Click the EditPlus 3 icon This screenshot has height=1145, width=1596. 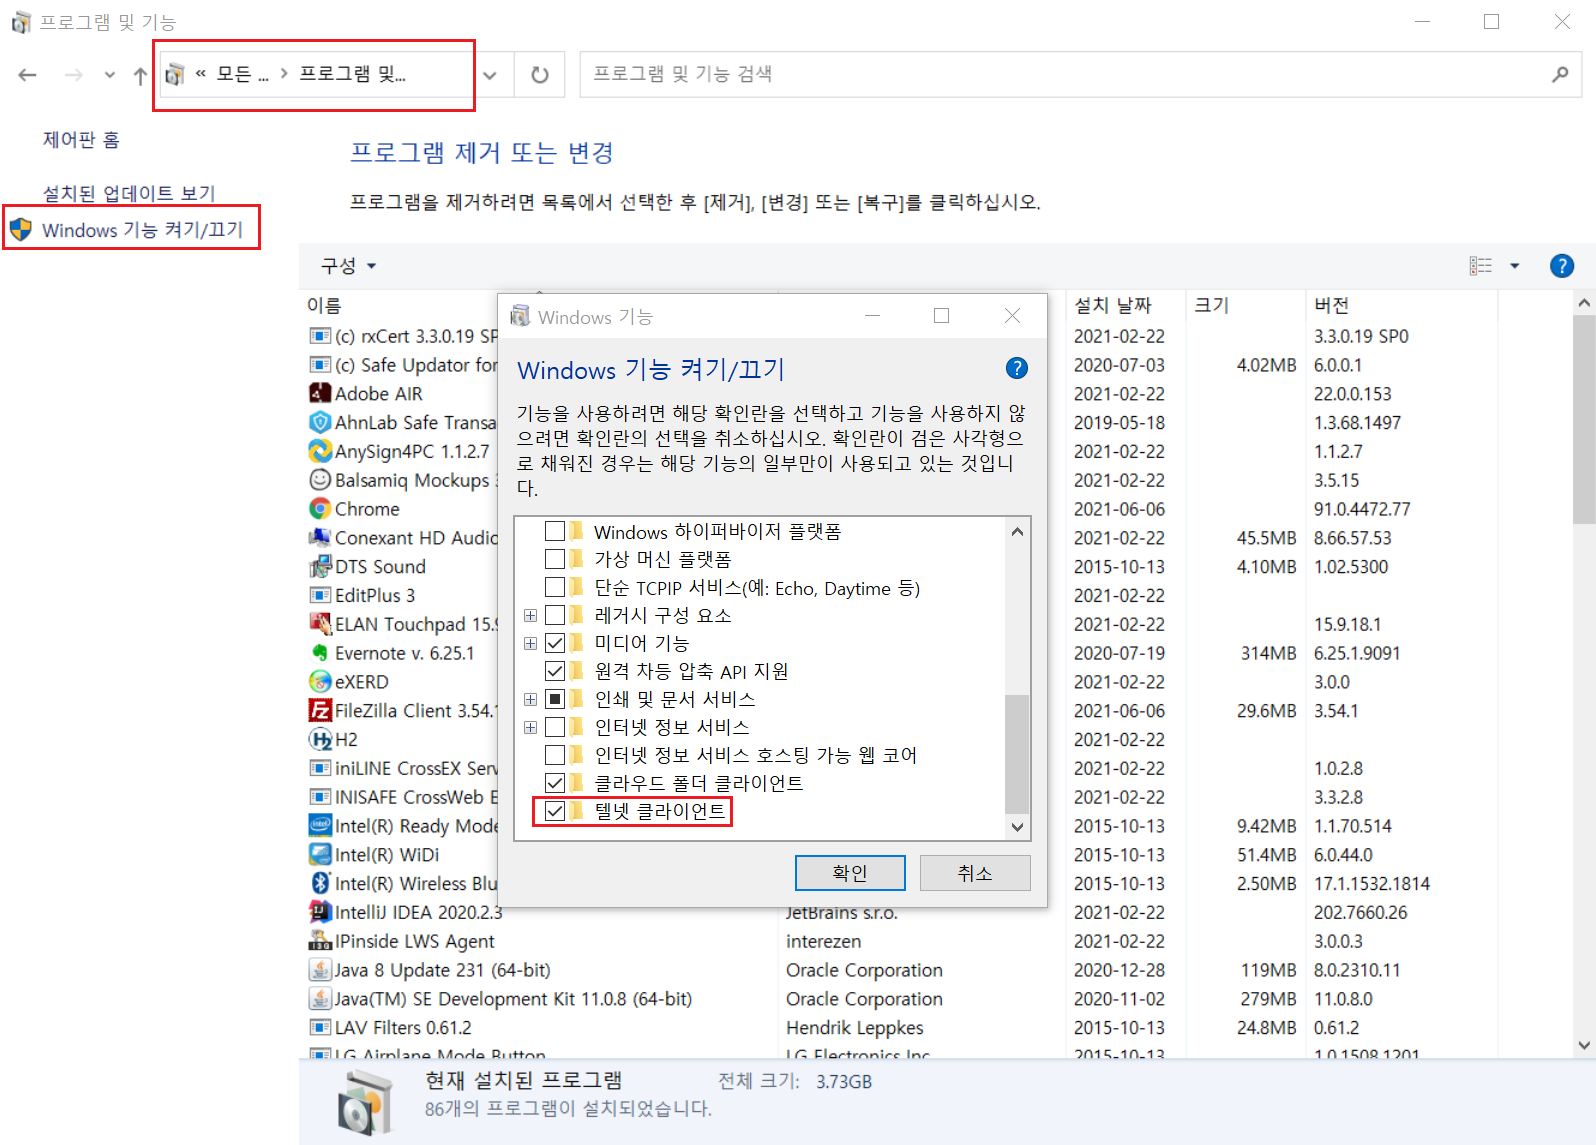pyautogui.click(x=320, y=595)
